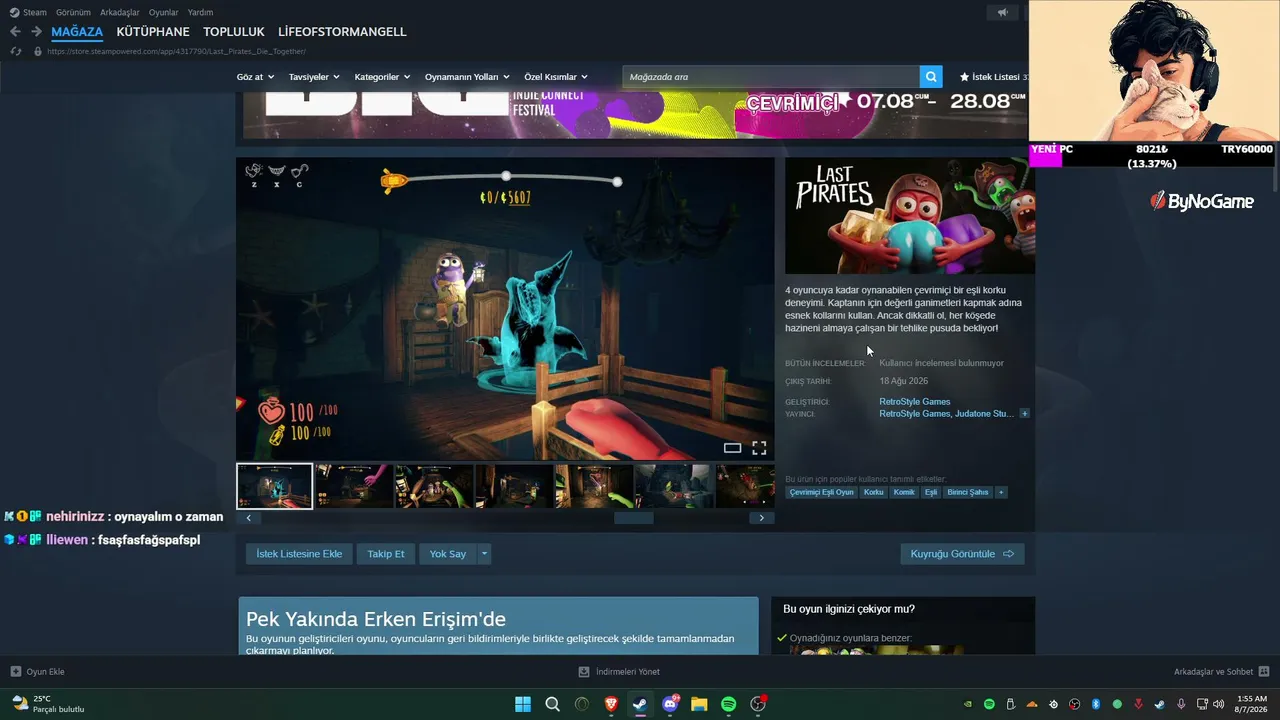Open Windows taskbar search
The height and width of the screenshot is (720, 1280).
[x=552, y=704]
